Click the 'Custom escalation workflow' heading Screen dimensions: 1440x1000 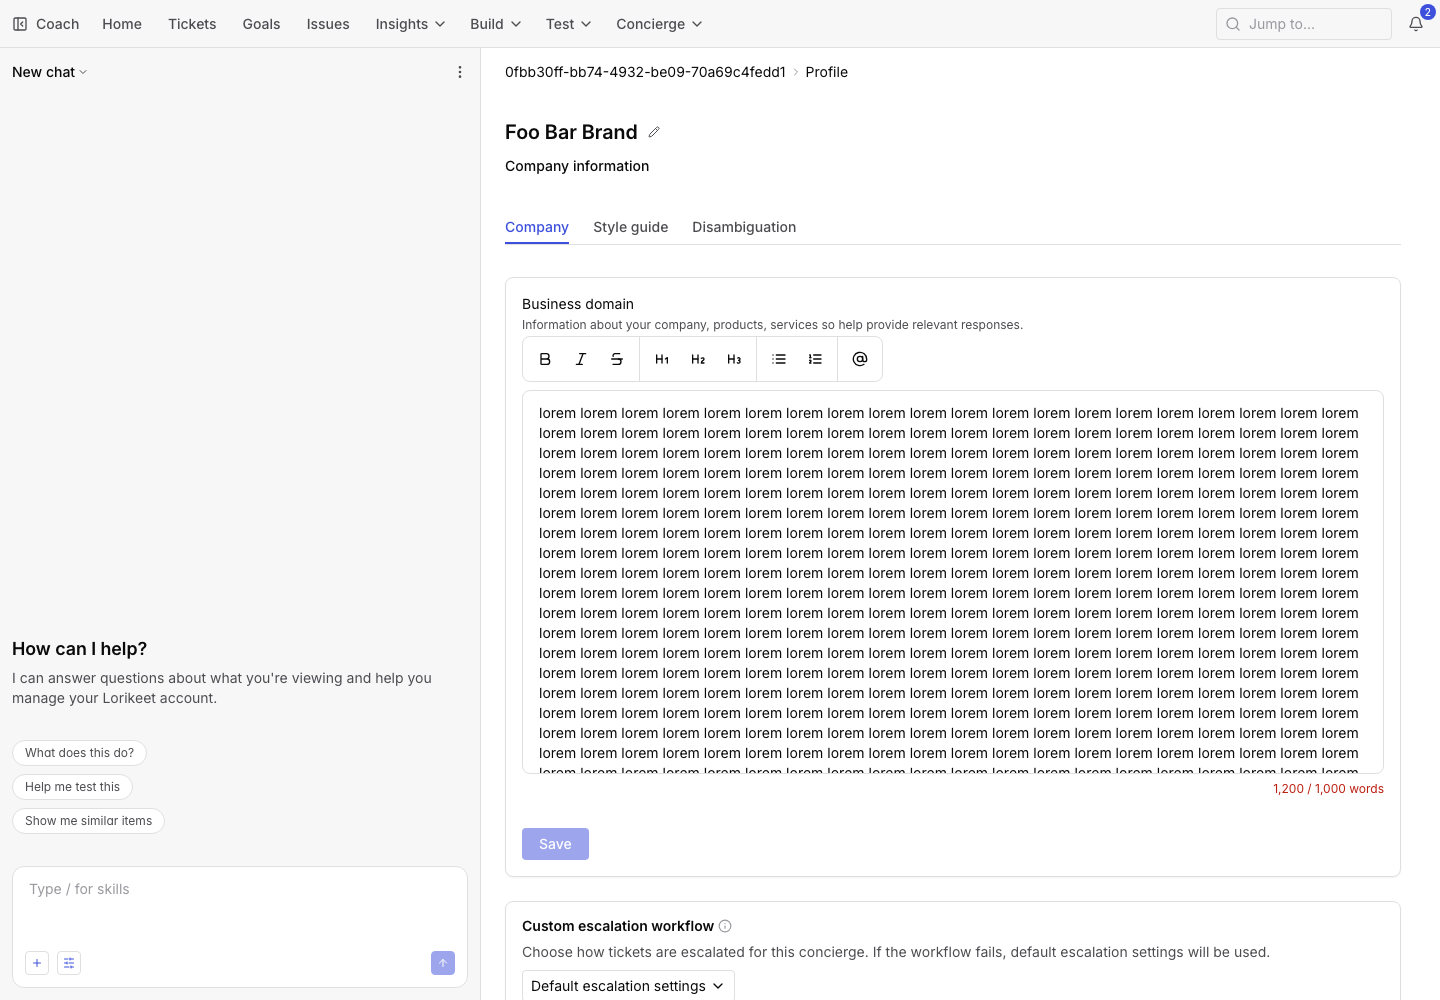pyautogui.click(x=618, y=926)
